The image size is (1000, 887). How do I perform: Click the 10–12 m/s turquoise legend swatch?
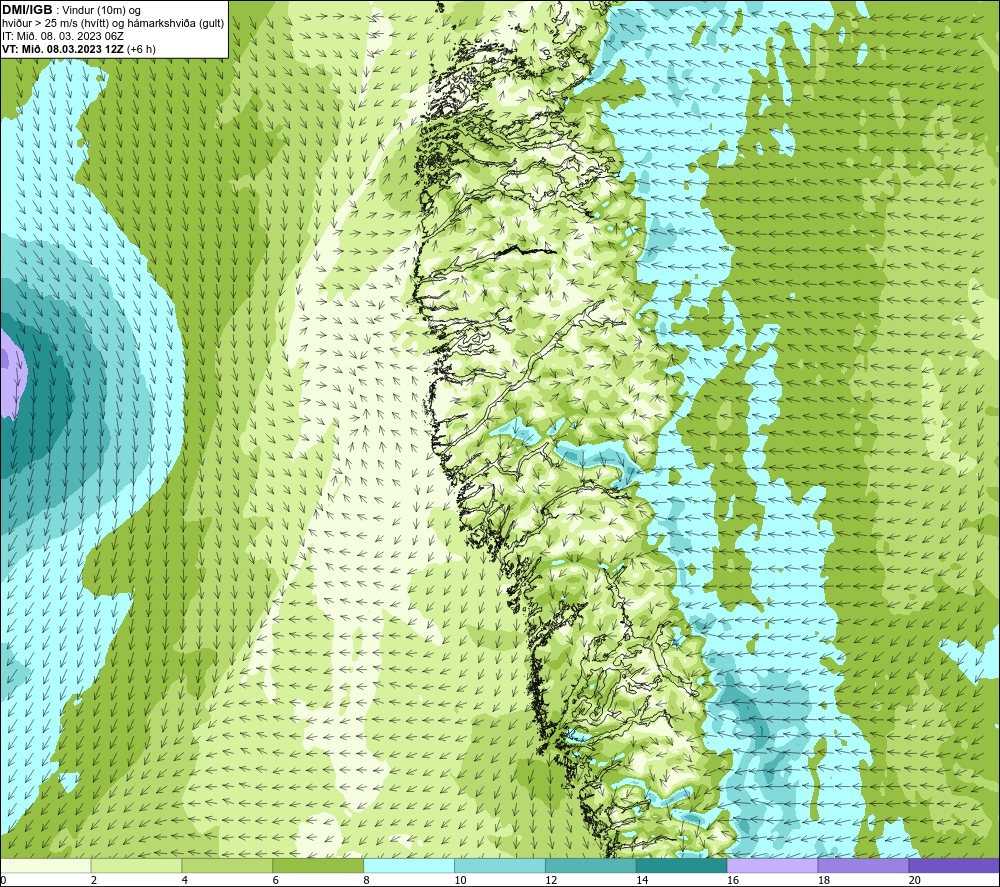(x=500, y=865)
